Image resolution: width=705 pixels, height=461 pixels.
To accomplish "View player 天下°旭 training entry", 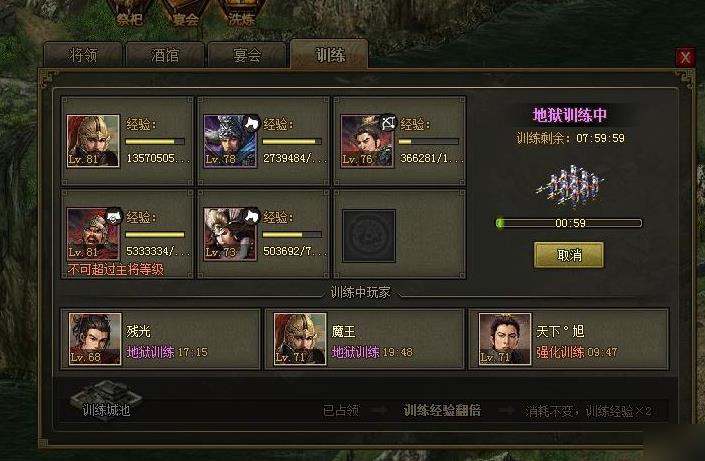I will [569, 339].
